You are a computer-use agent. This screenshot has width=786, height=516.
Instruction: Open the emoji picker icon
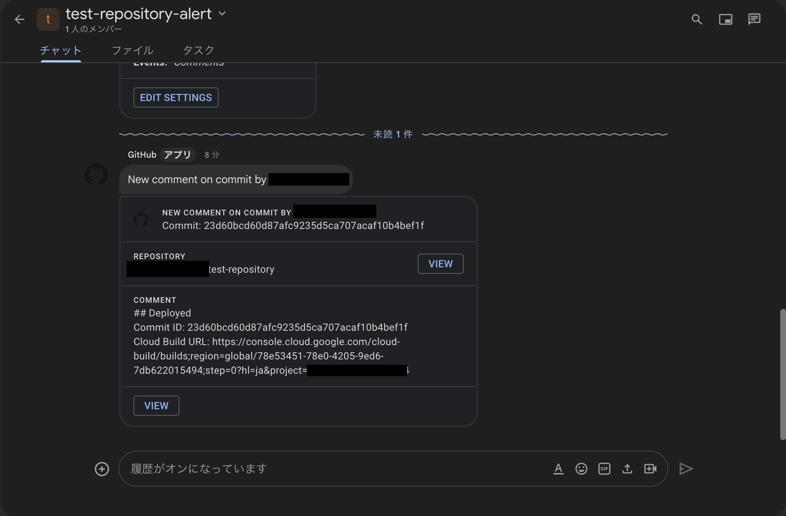(x=581, y=469)
